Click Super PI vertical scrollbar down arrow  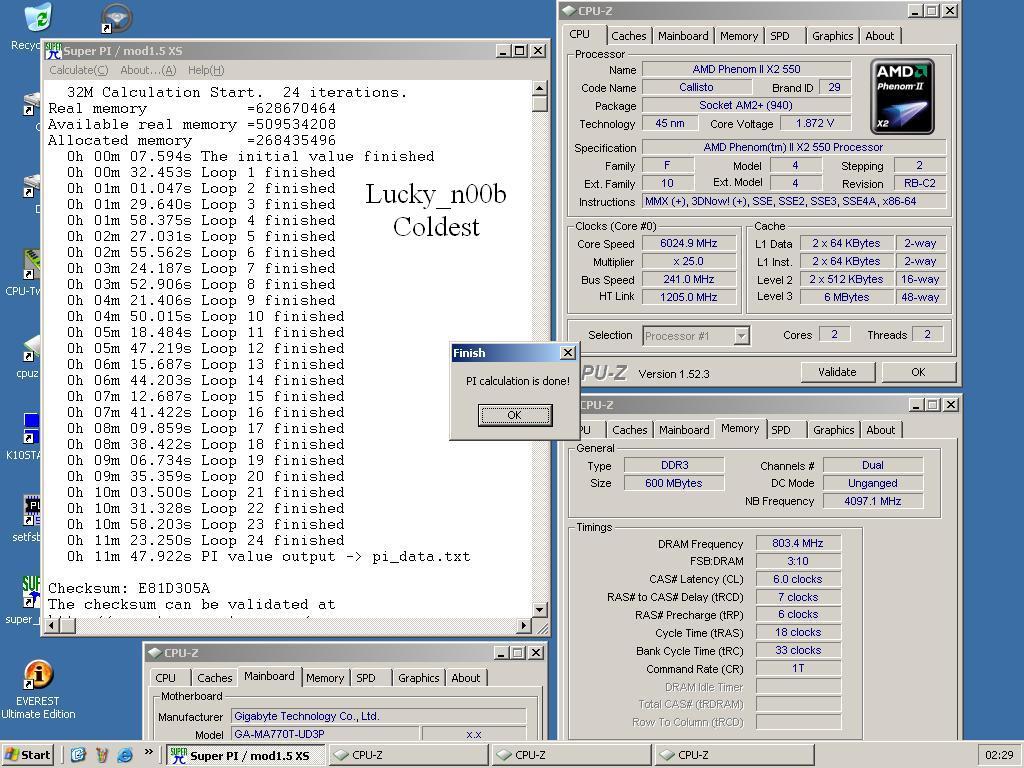click(x=539, y=610)
